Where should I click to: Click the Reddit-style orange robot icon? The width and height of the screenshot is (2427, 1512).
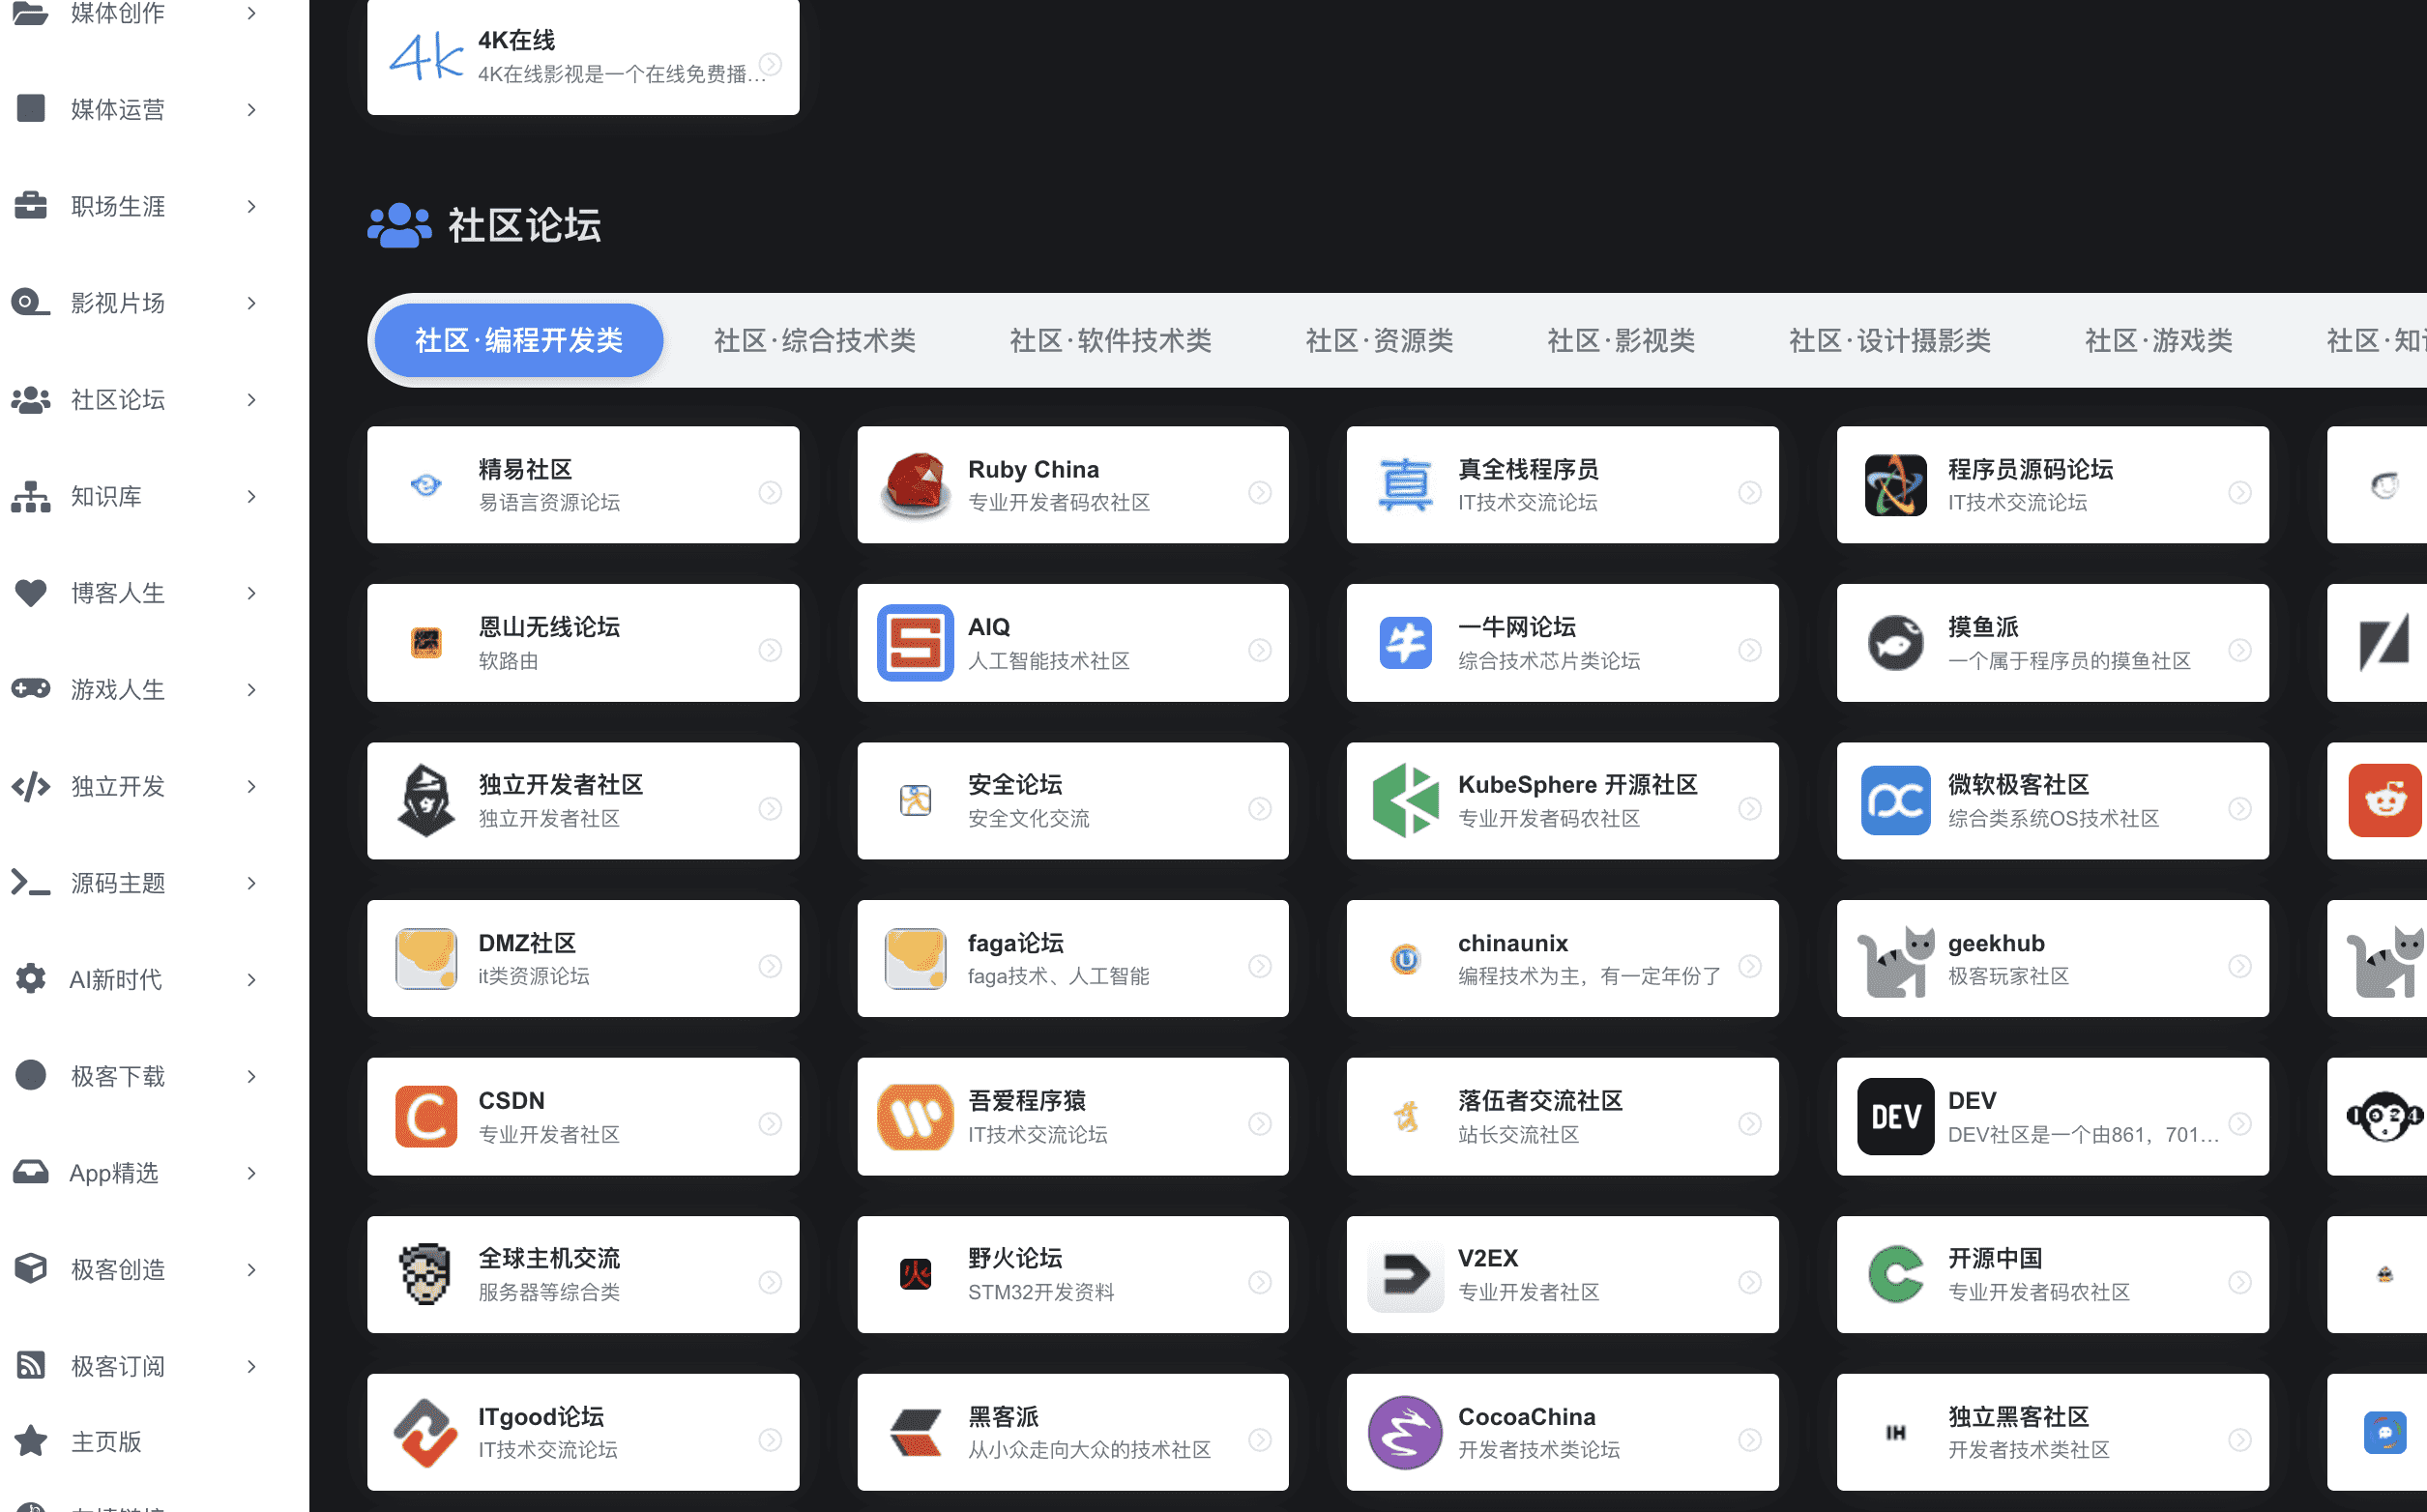click(x=2384, y=800)
